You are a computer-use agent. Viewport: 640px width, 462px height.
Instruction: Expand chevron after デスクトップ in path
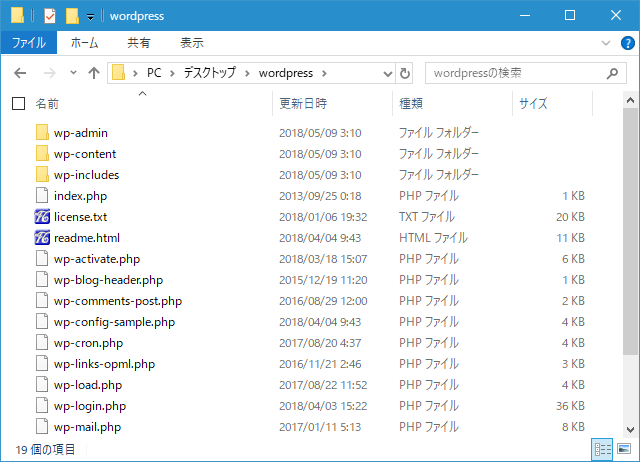click(247, 73)
